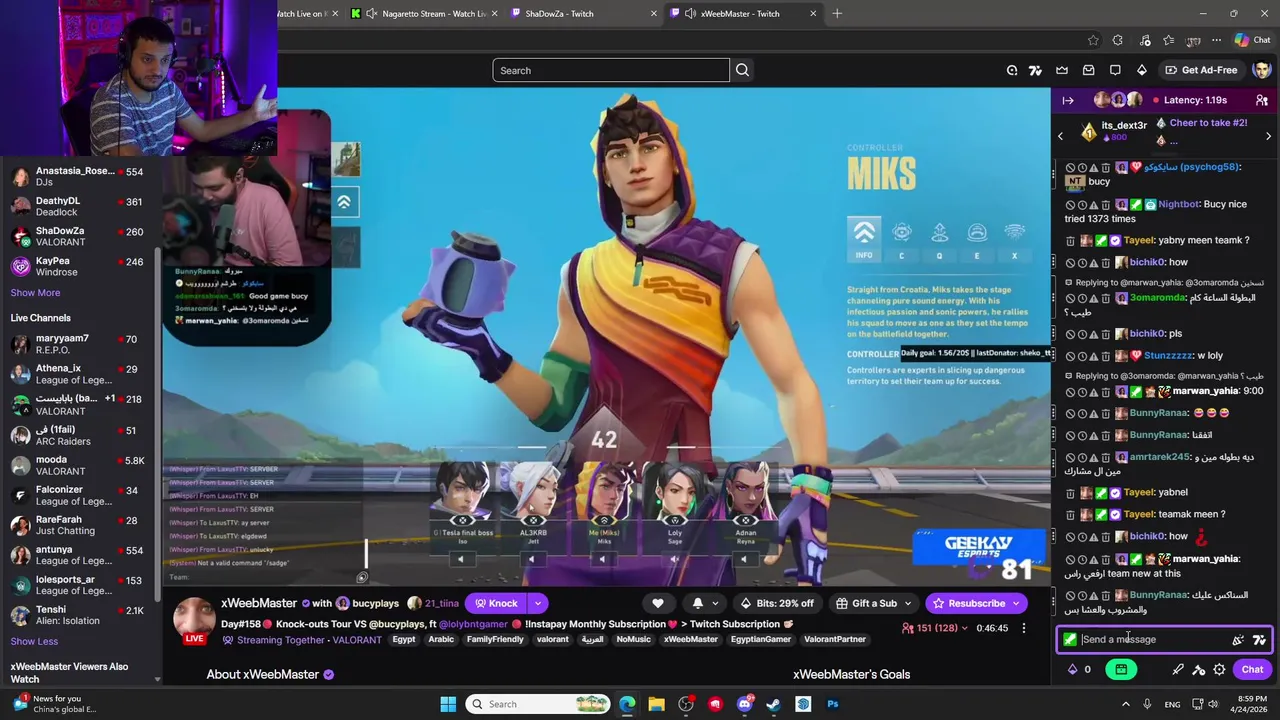Collapse live channels with Show Less
1280x720 pixels.
pos(34,641)
